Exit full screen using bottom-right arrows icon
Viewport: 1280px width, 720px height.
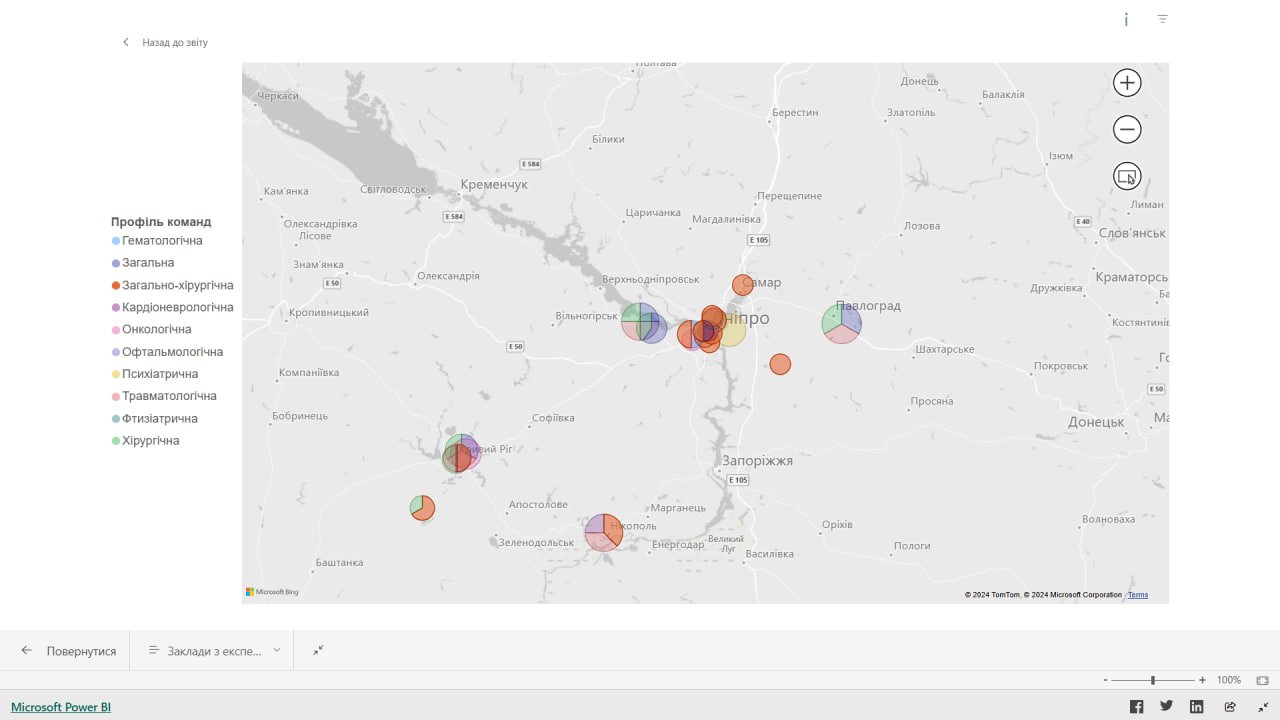pos(1263,707)
